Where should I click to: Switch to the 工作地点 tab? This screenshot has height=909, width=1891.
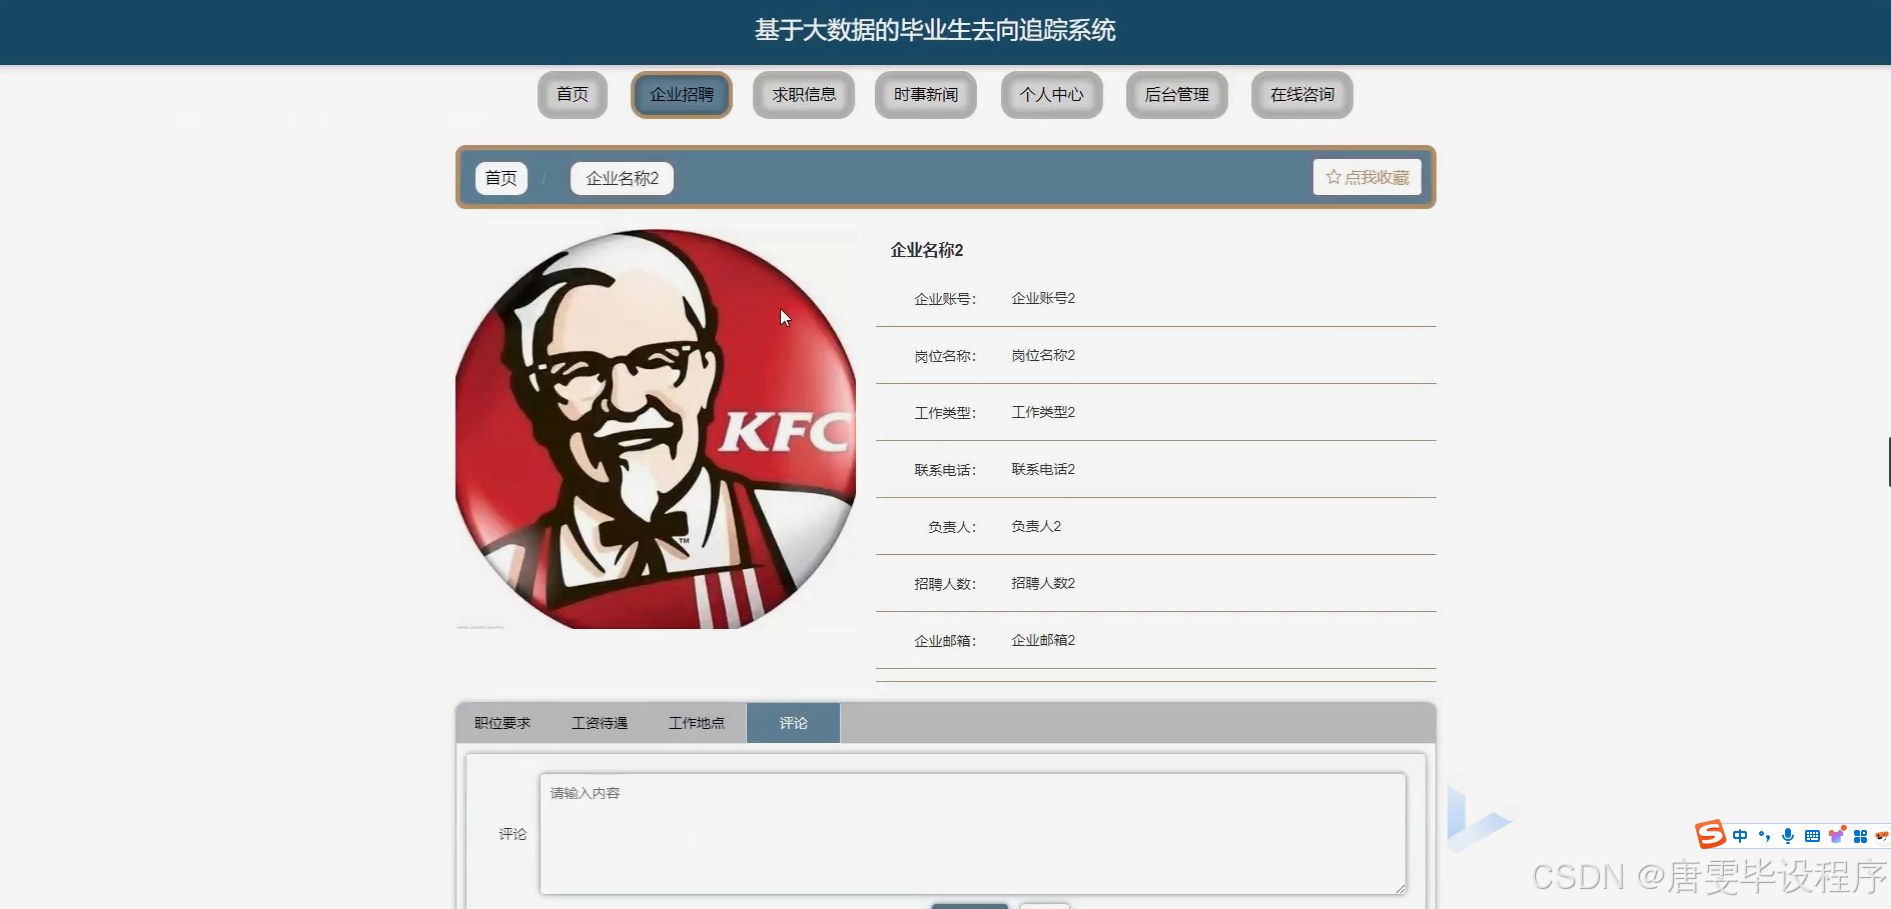click(696, 723)
